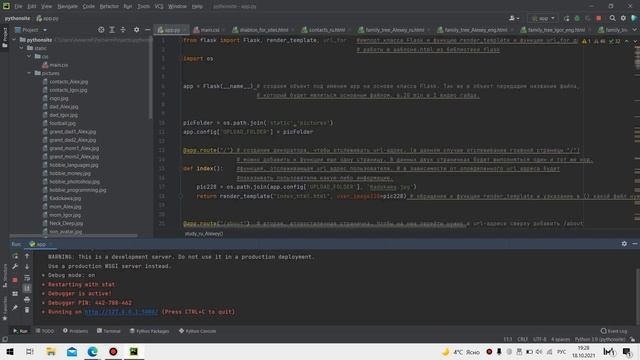Click Run app green arrow in main toolbar

pos(567,18)
